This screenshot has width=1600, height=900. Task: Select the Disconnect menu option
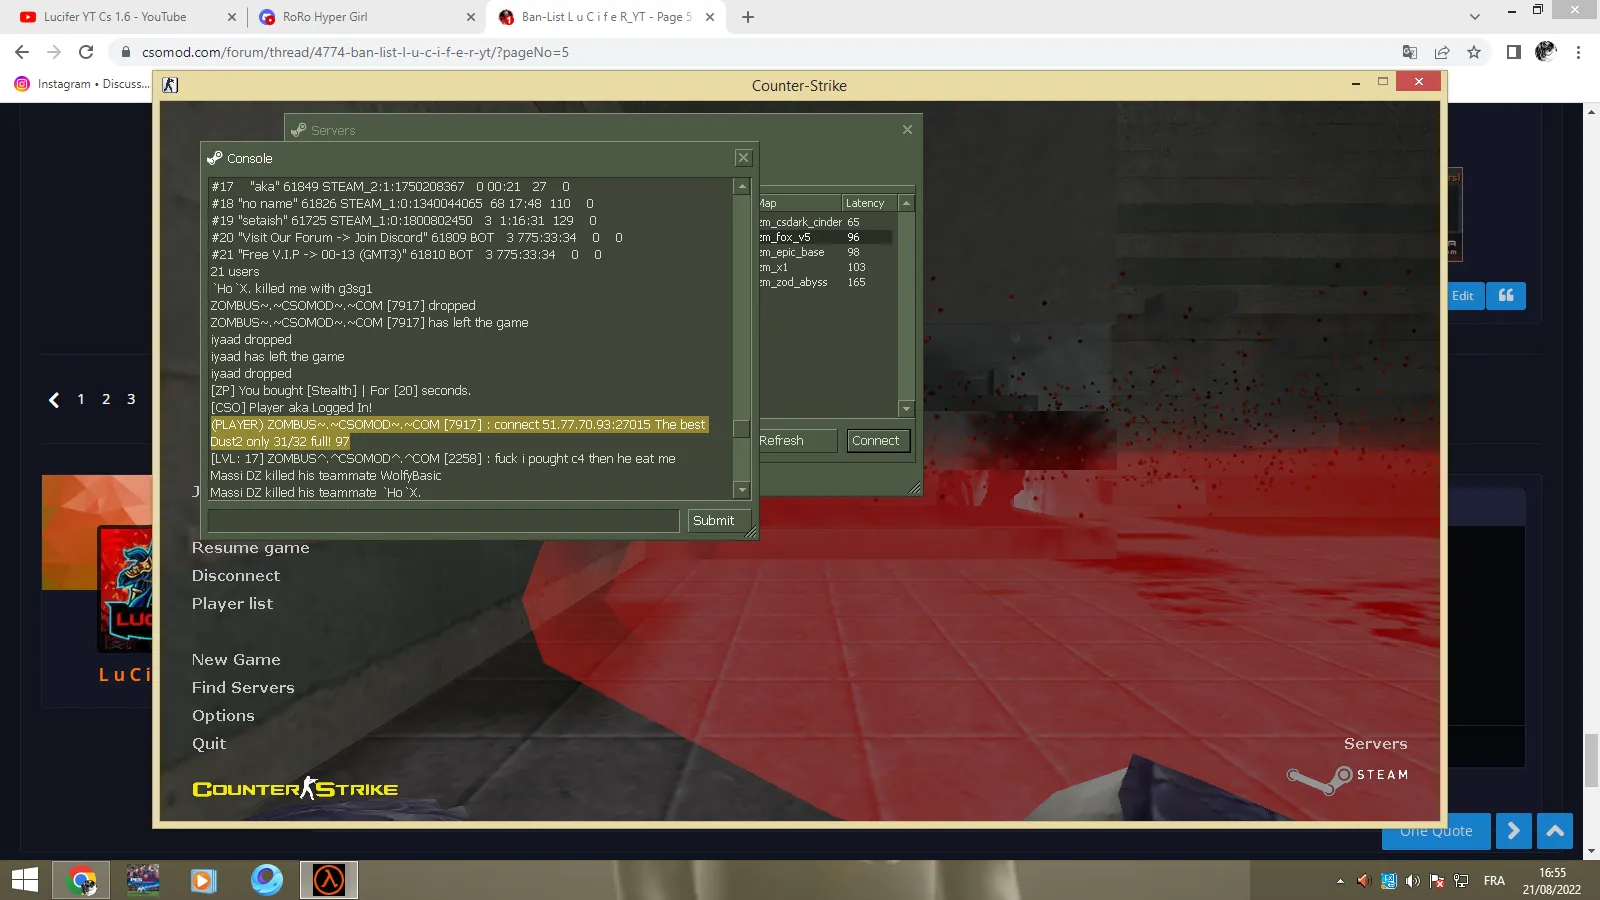click(236, 576)
